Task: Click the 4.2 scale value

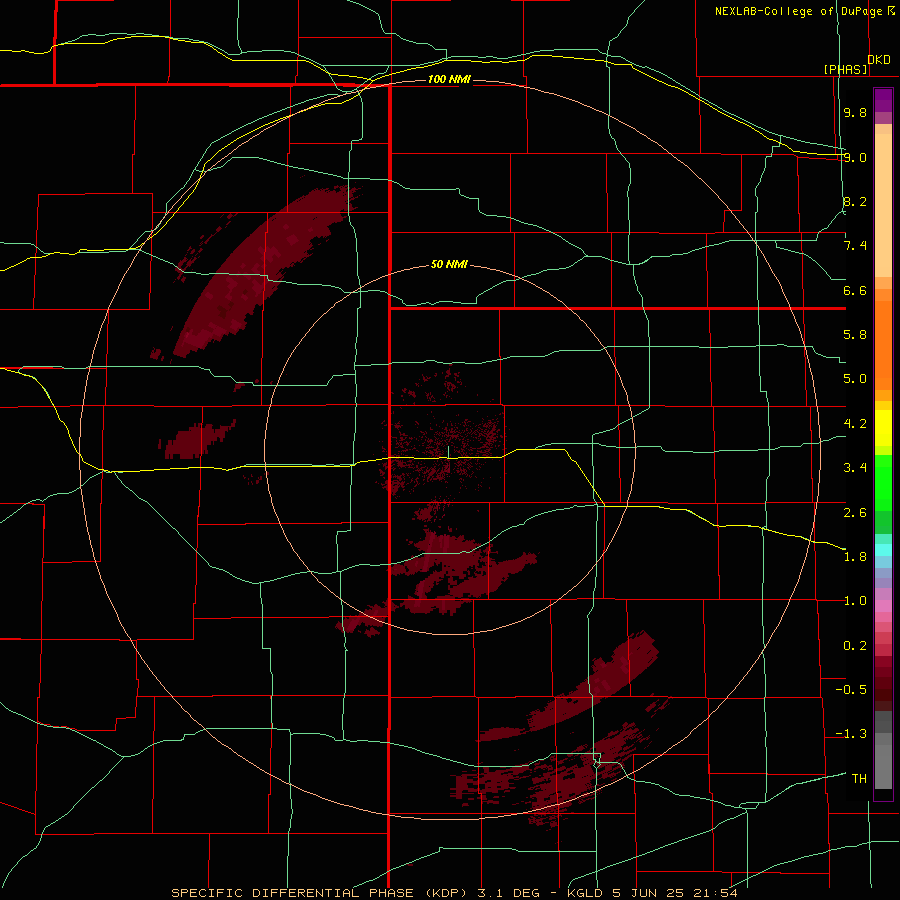Action: (855, 424)
